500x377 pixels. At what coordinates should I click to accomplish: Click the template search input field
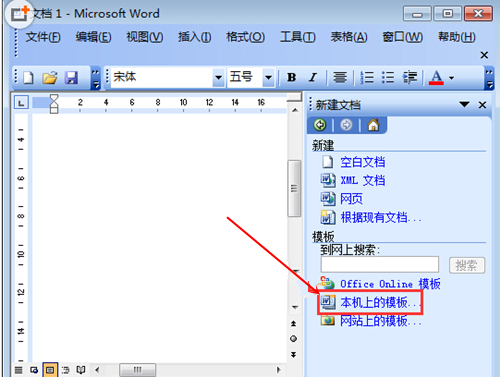(380, 265)
